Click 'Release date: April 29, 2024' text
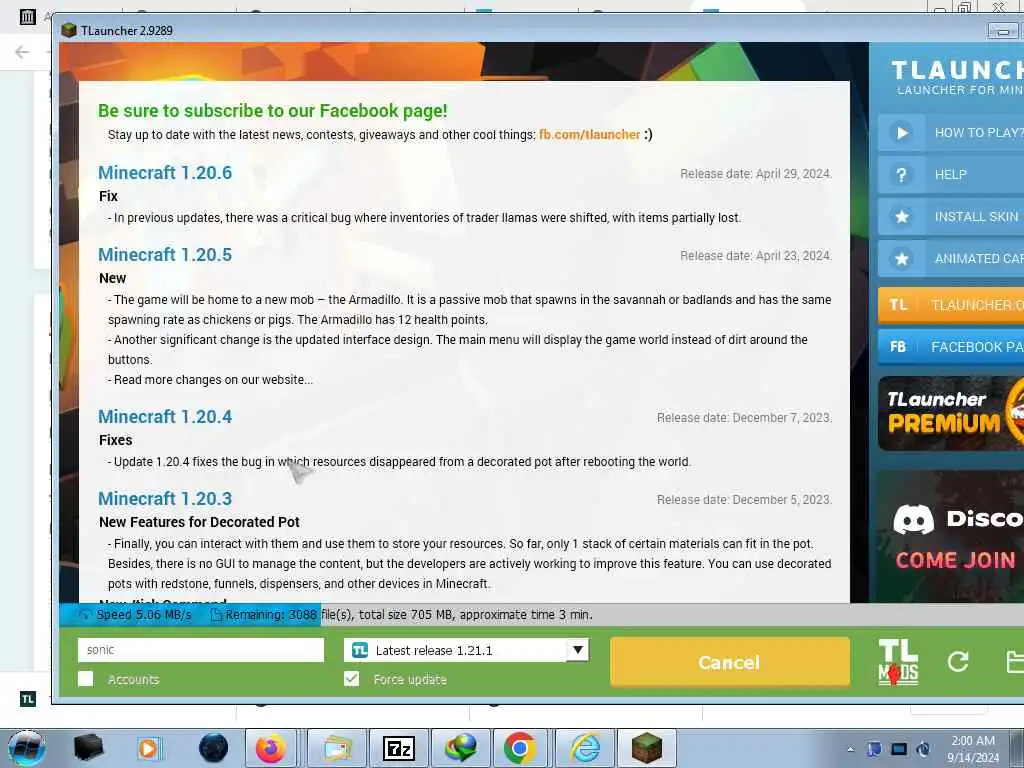This screenshot has width=1024, height=768. pos(756,174)
